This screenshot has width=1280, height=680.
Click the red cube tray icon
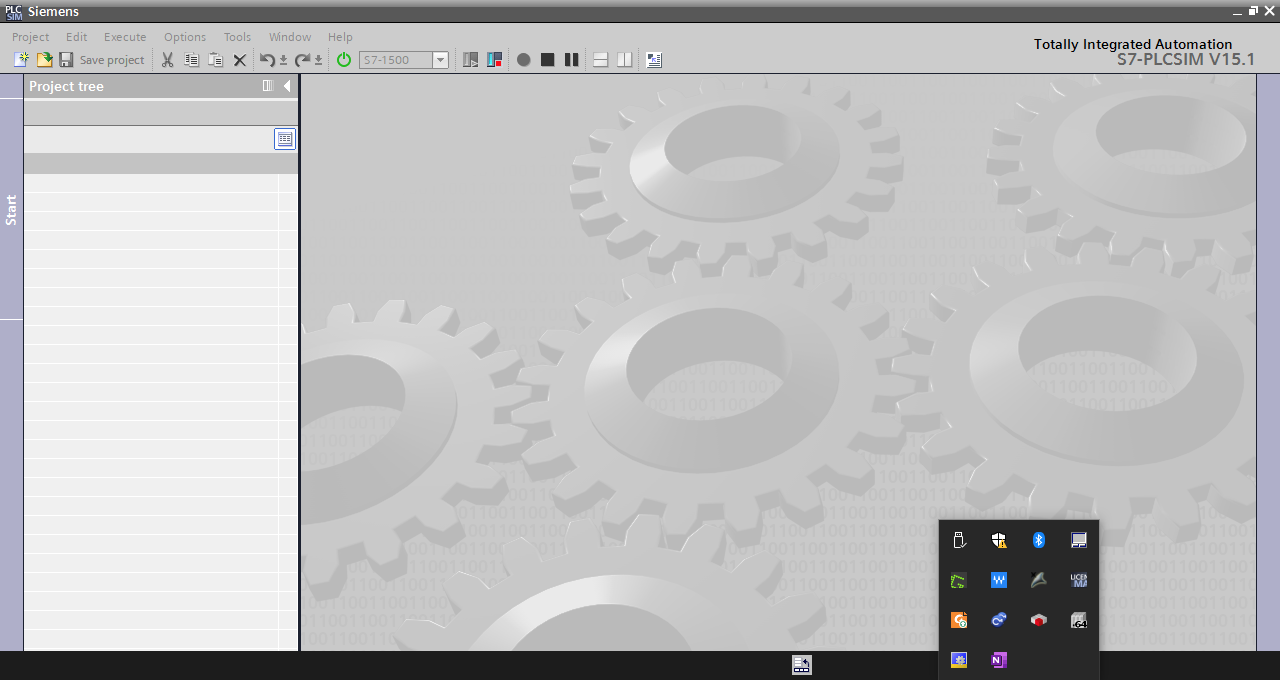point(1039,620)
